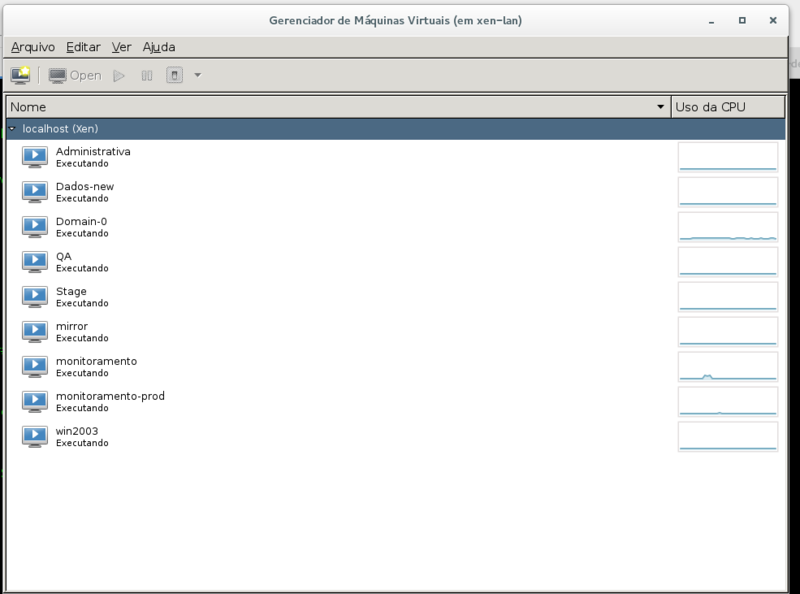Image resolution: width=800 pixels, height=594 pixels.
Task: Select the Stage VM name
Action: tap(71, 291)
